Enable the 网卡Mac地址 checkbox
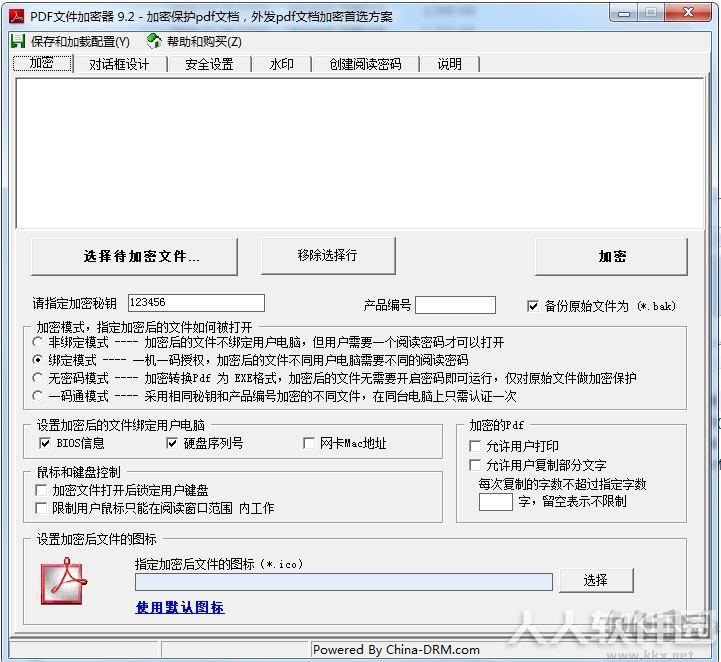721x662 pixels. coord(309,443)
